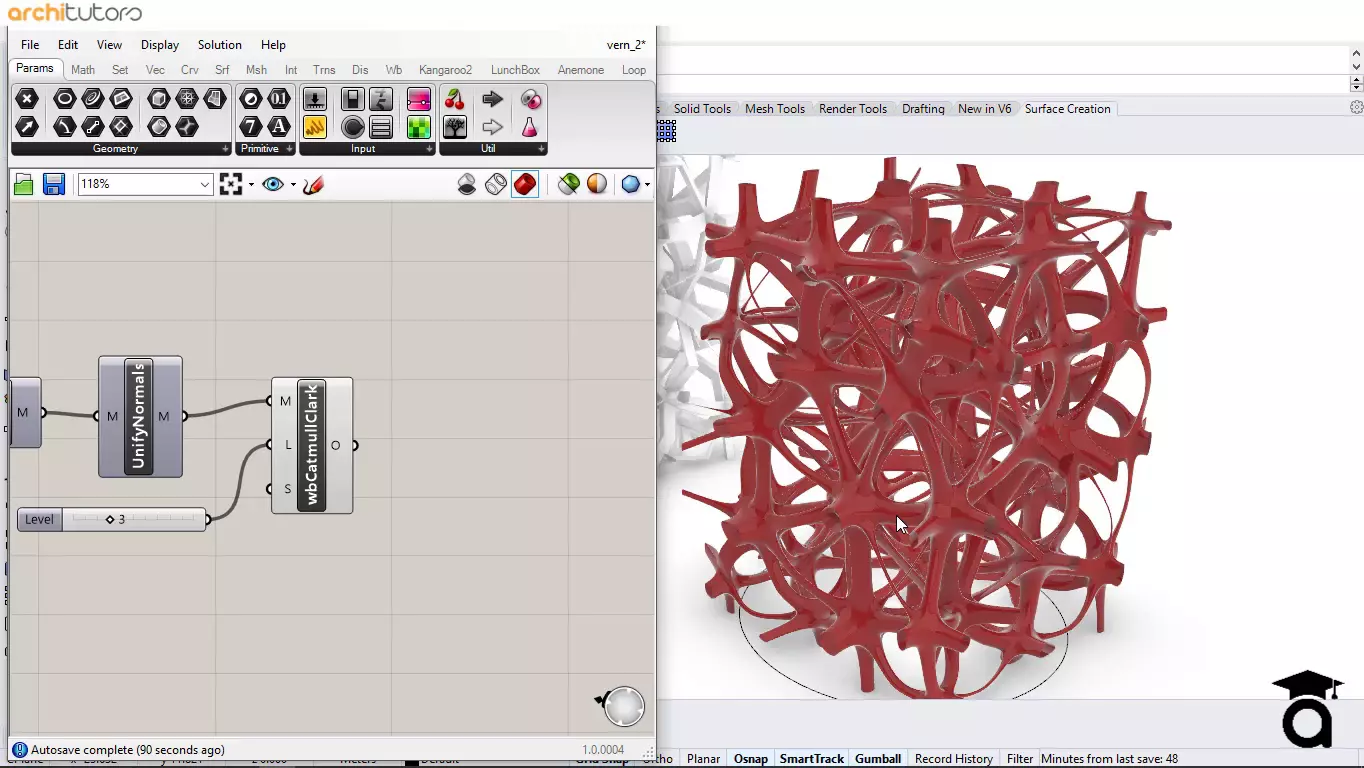Screen dimensions: 1364x768
Task: Open the zoom extents dropdown arrow
Action: click(251, 184)
